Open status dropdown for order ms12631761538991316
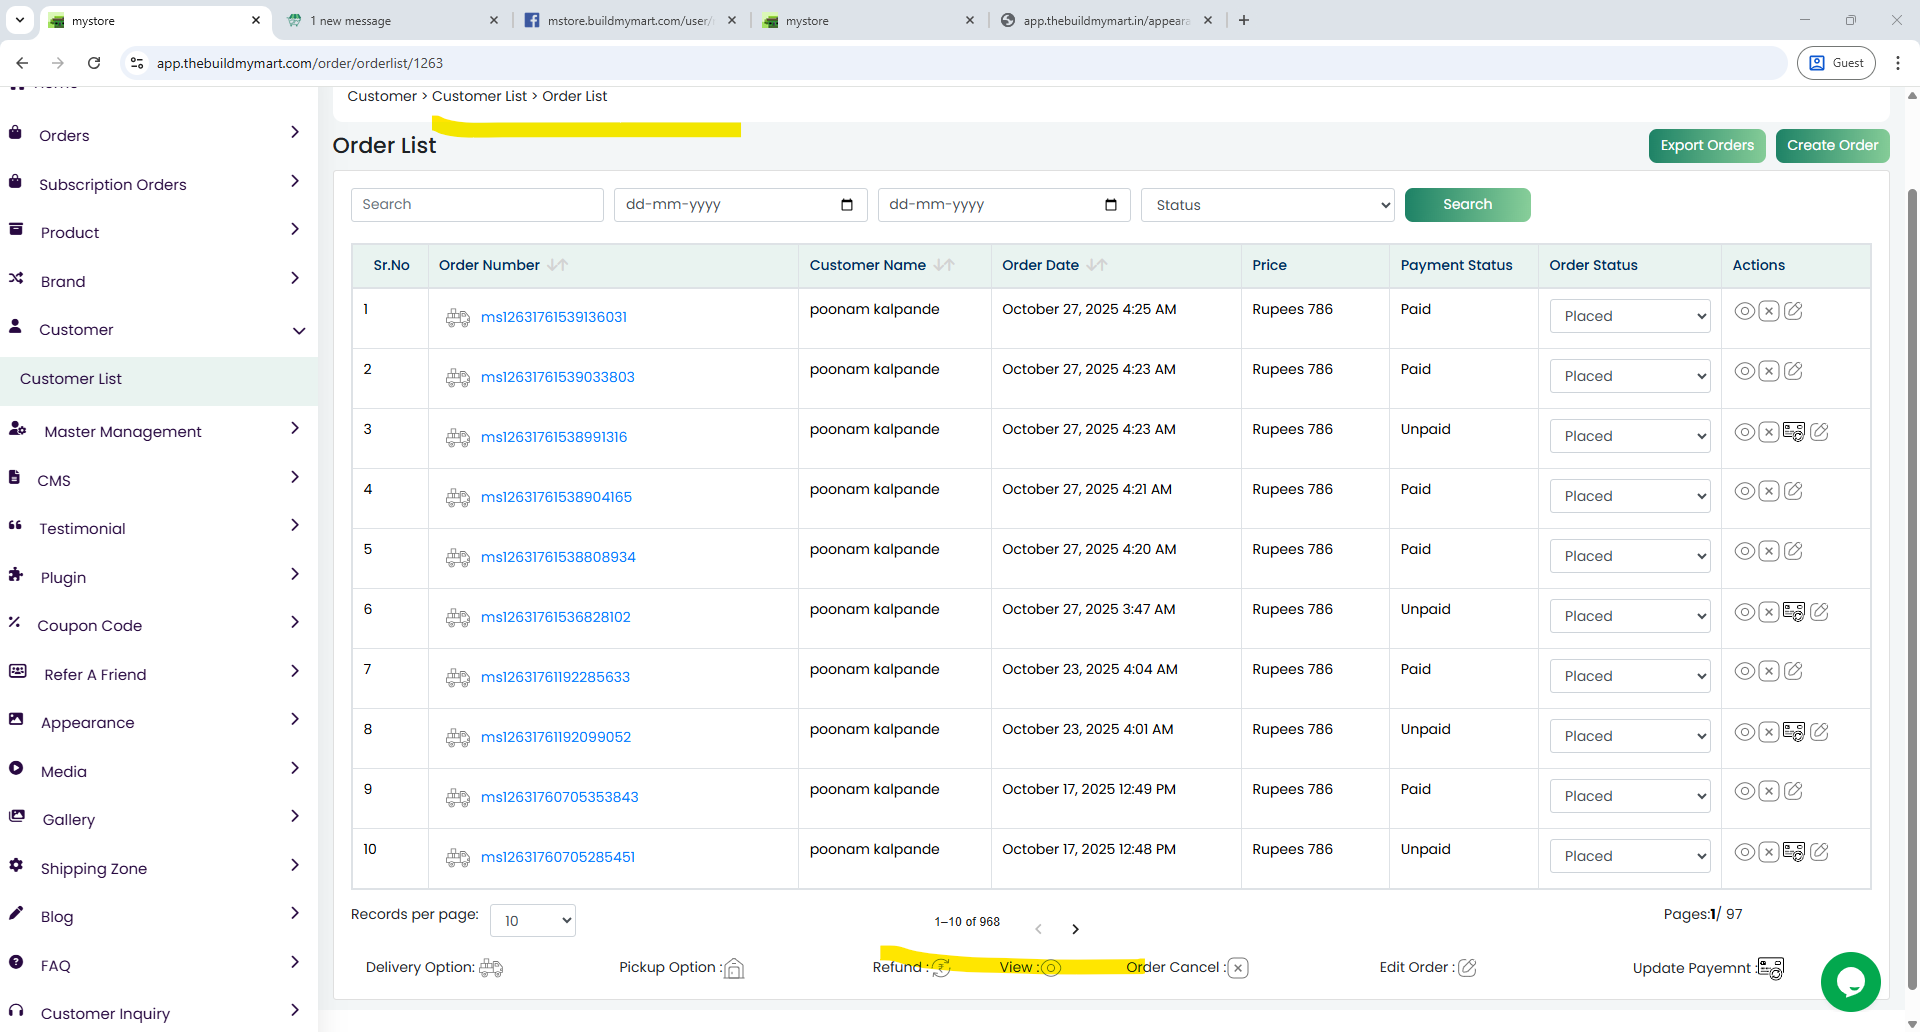The image size is (1920, 1032). pyautogui.click(x=1630, y=436)
